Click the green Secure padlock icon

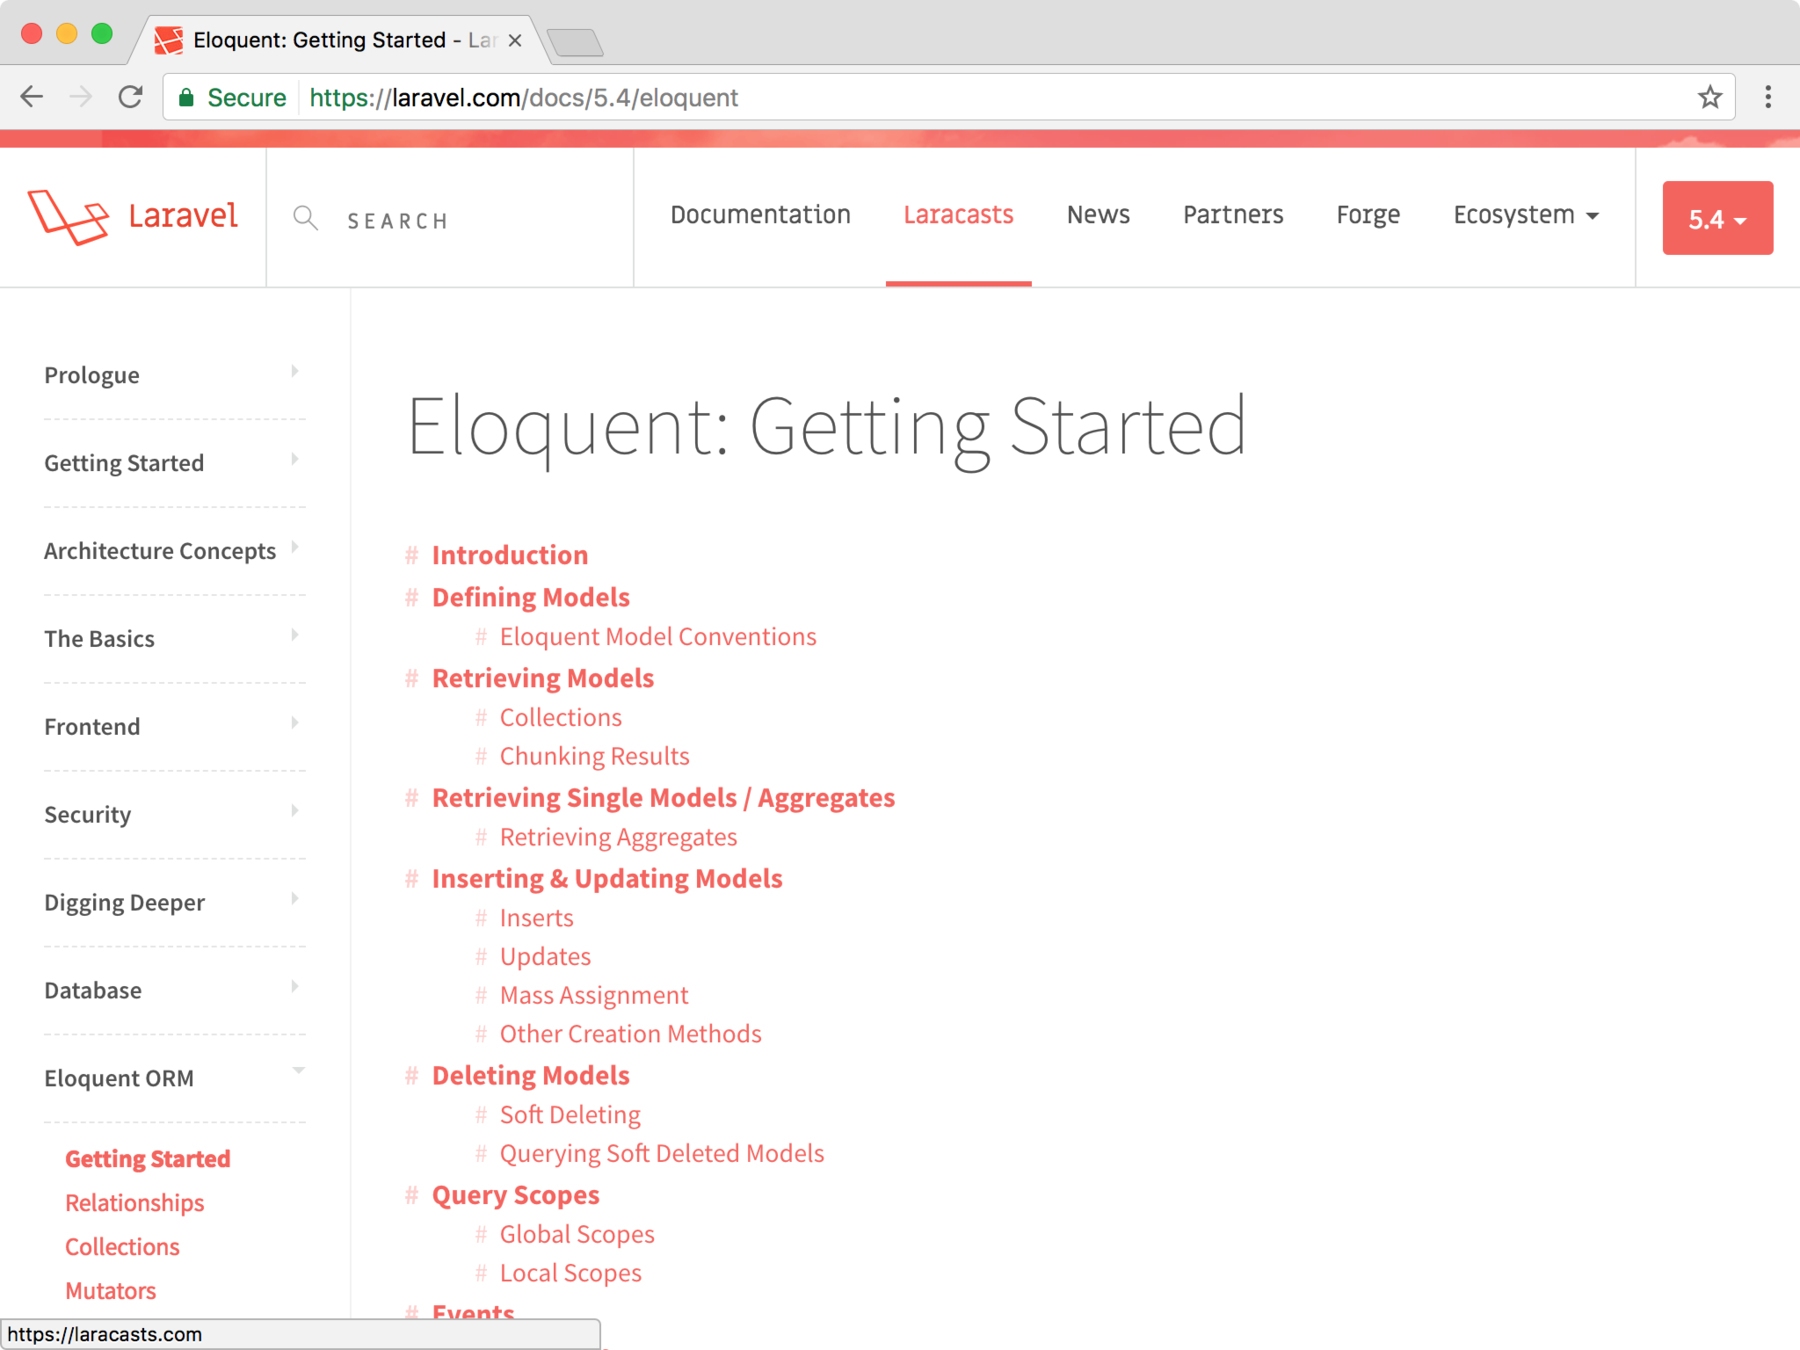pos(186,97)
